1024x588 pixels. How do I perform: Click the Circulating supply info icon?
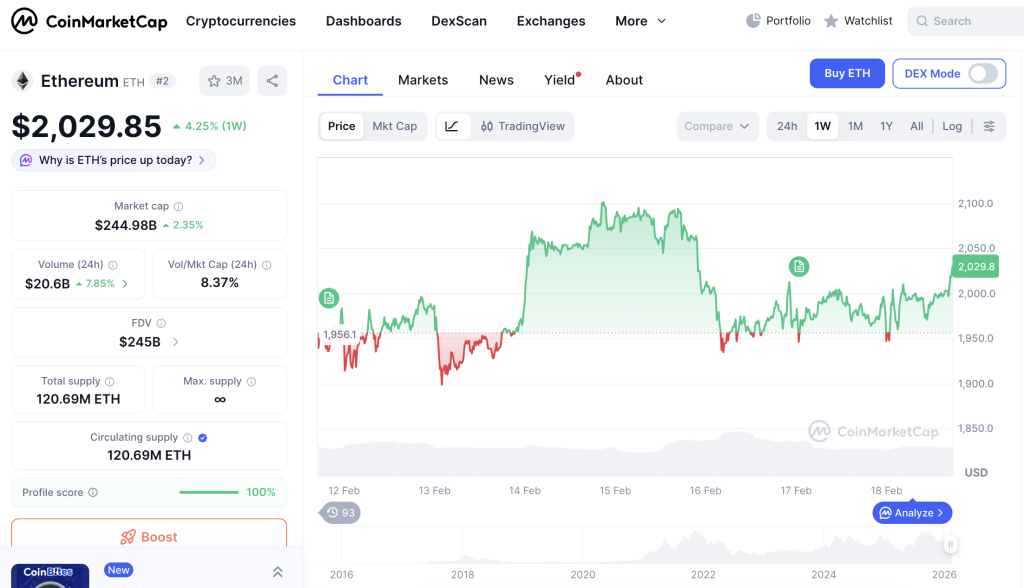tap(187, 438)
